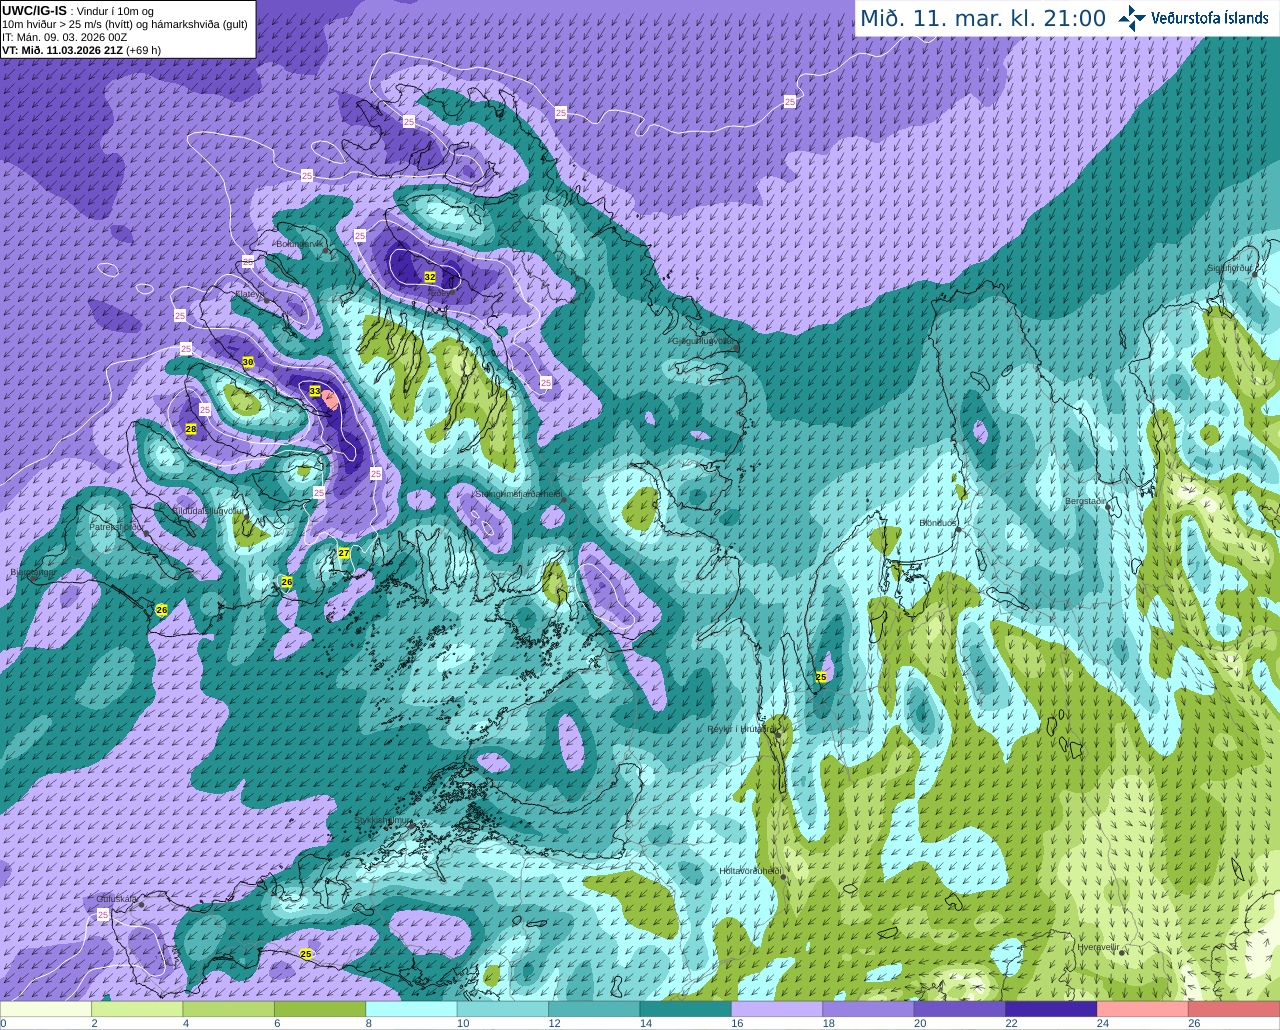
Task: Click the Bjargtangar station label
Action: click(32, 573)
